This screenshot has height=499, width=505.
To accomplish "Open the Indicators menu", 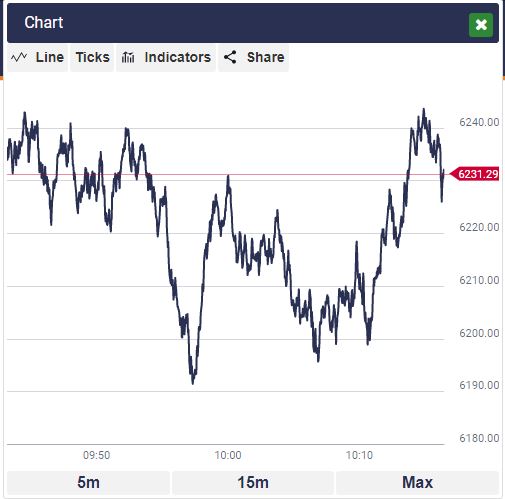I will [x=166, y=57].
